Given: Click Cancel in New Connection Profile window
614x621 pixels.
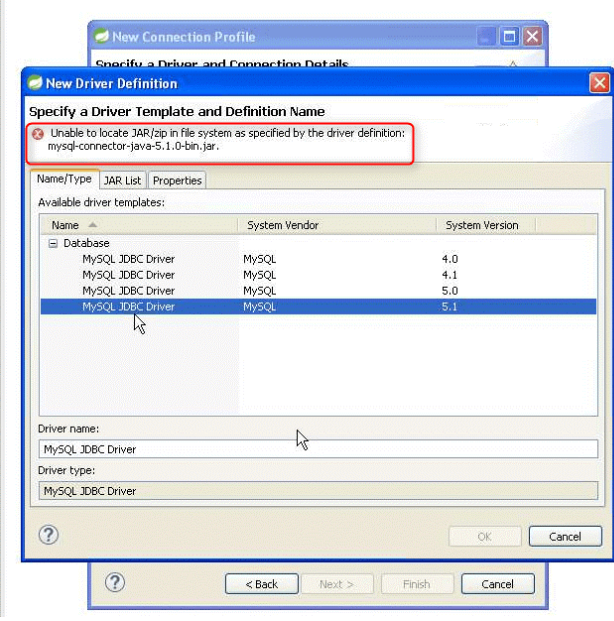Looking at the screenshot, I should tap(498, 584).
